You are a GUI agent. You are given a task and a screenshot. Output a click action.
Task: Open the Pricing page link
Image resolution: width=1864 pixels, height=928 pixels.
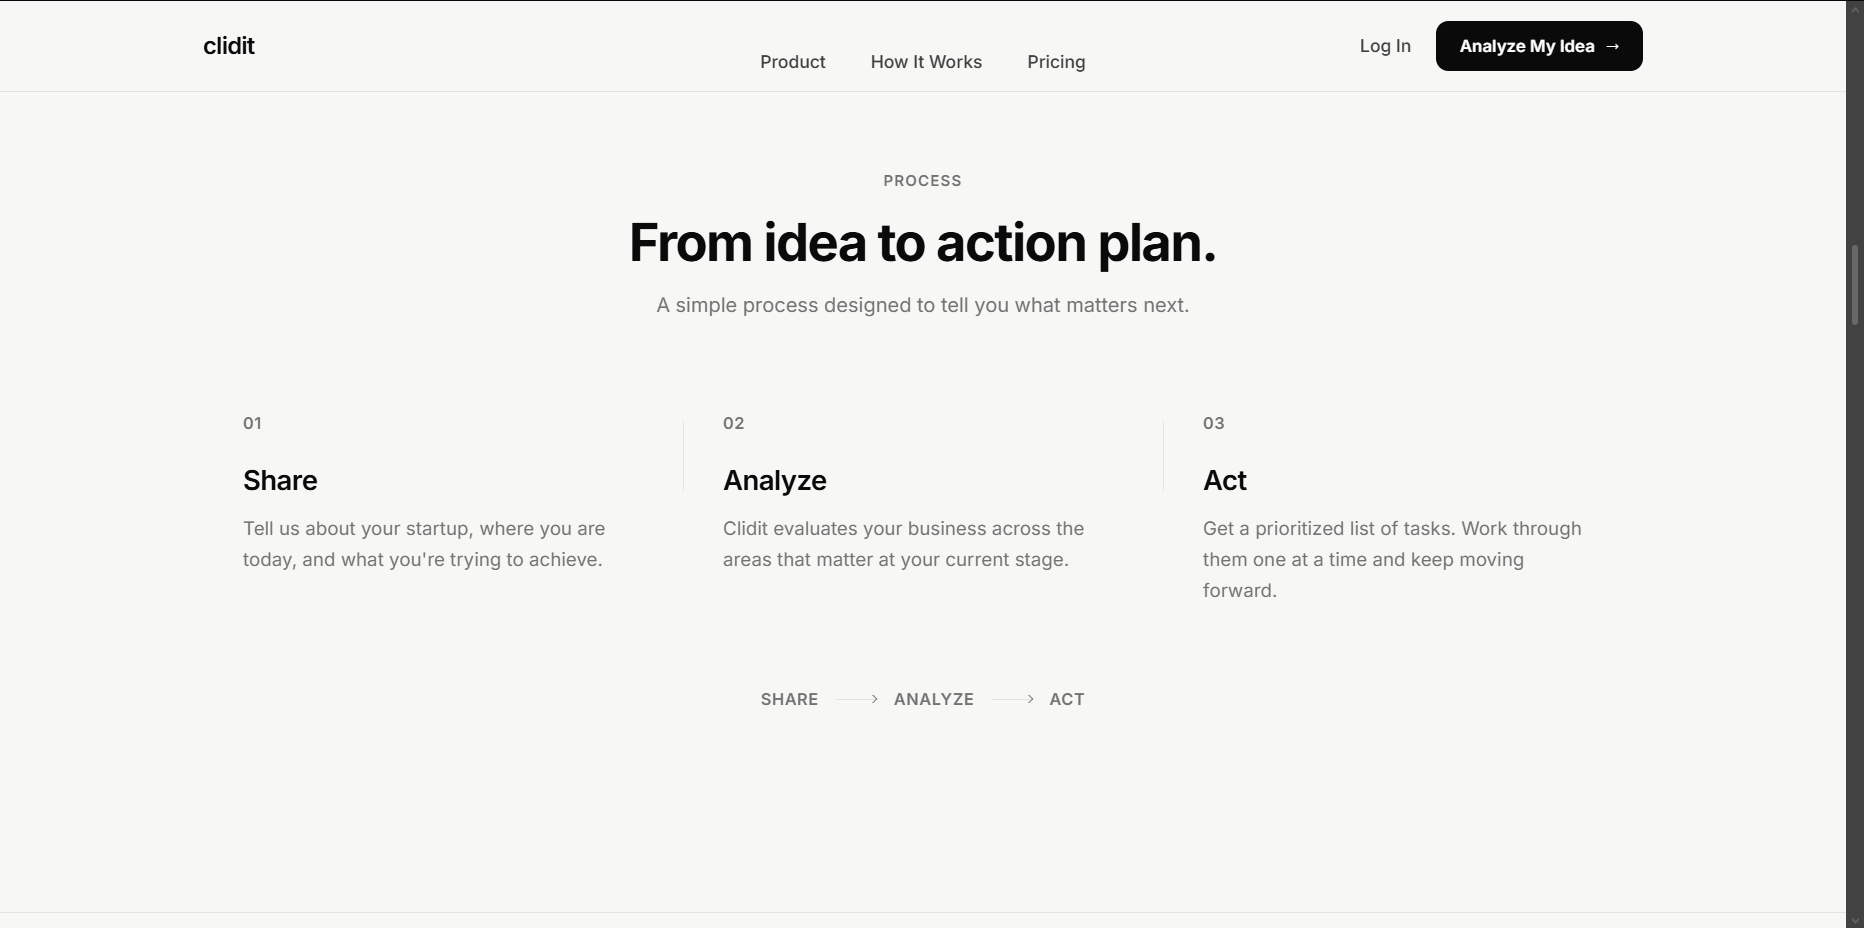pos(1056,62)
